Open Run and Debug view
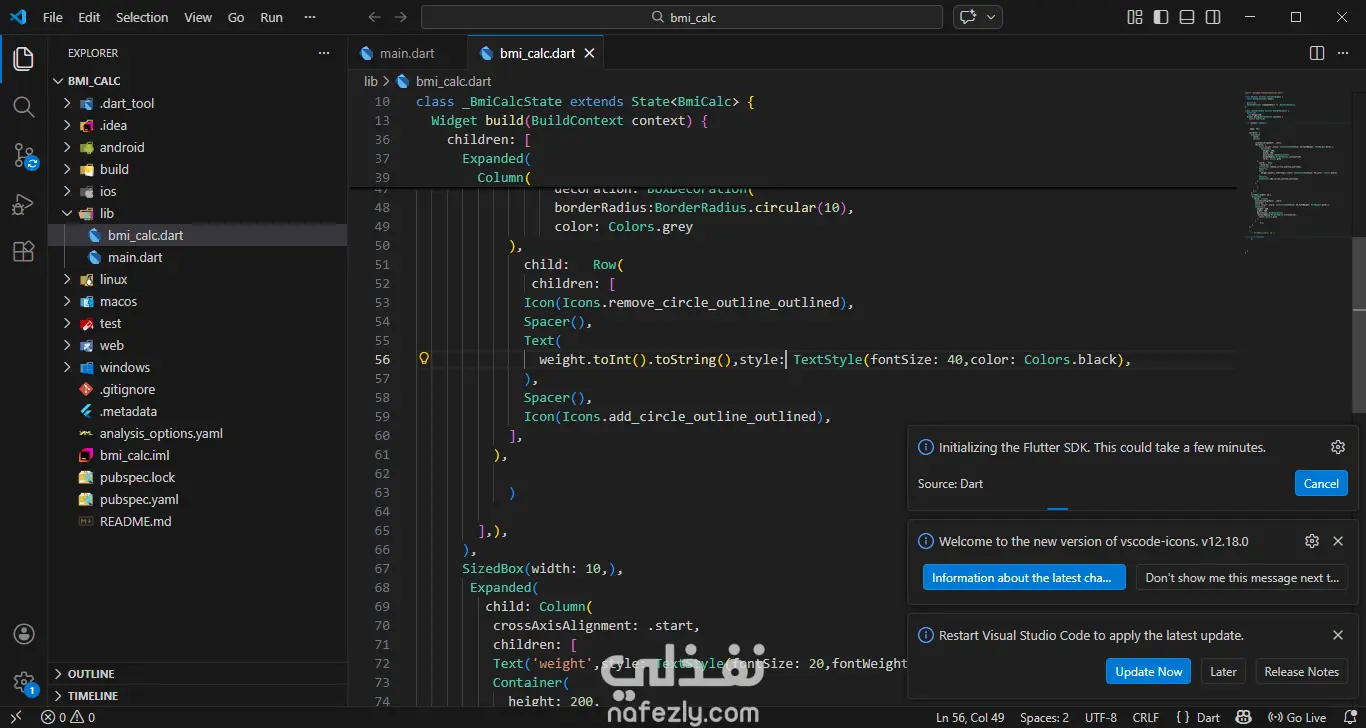This screenshot has width=1366, height=728. [23, 204]
